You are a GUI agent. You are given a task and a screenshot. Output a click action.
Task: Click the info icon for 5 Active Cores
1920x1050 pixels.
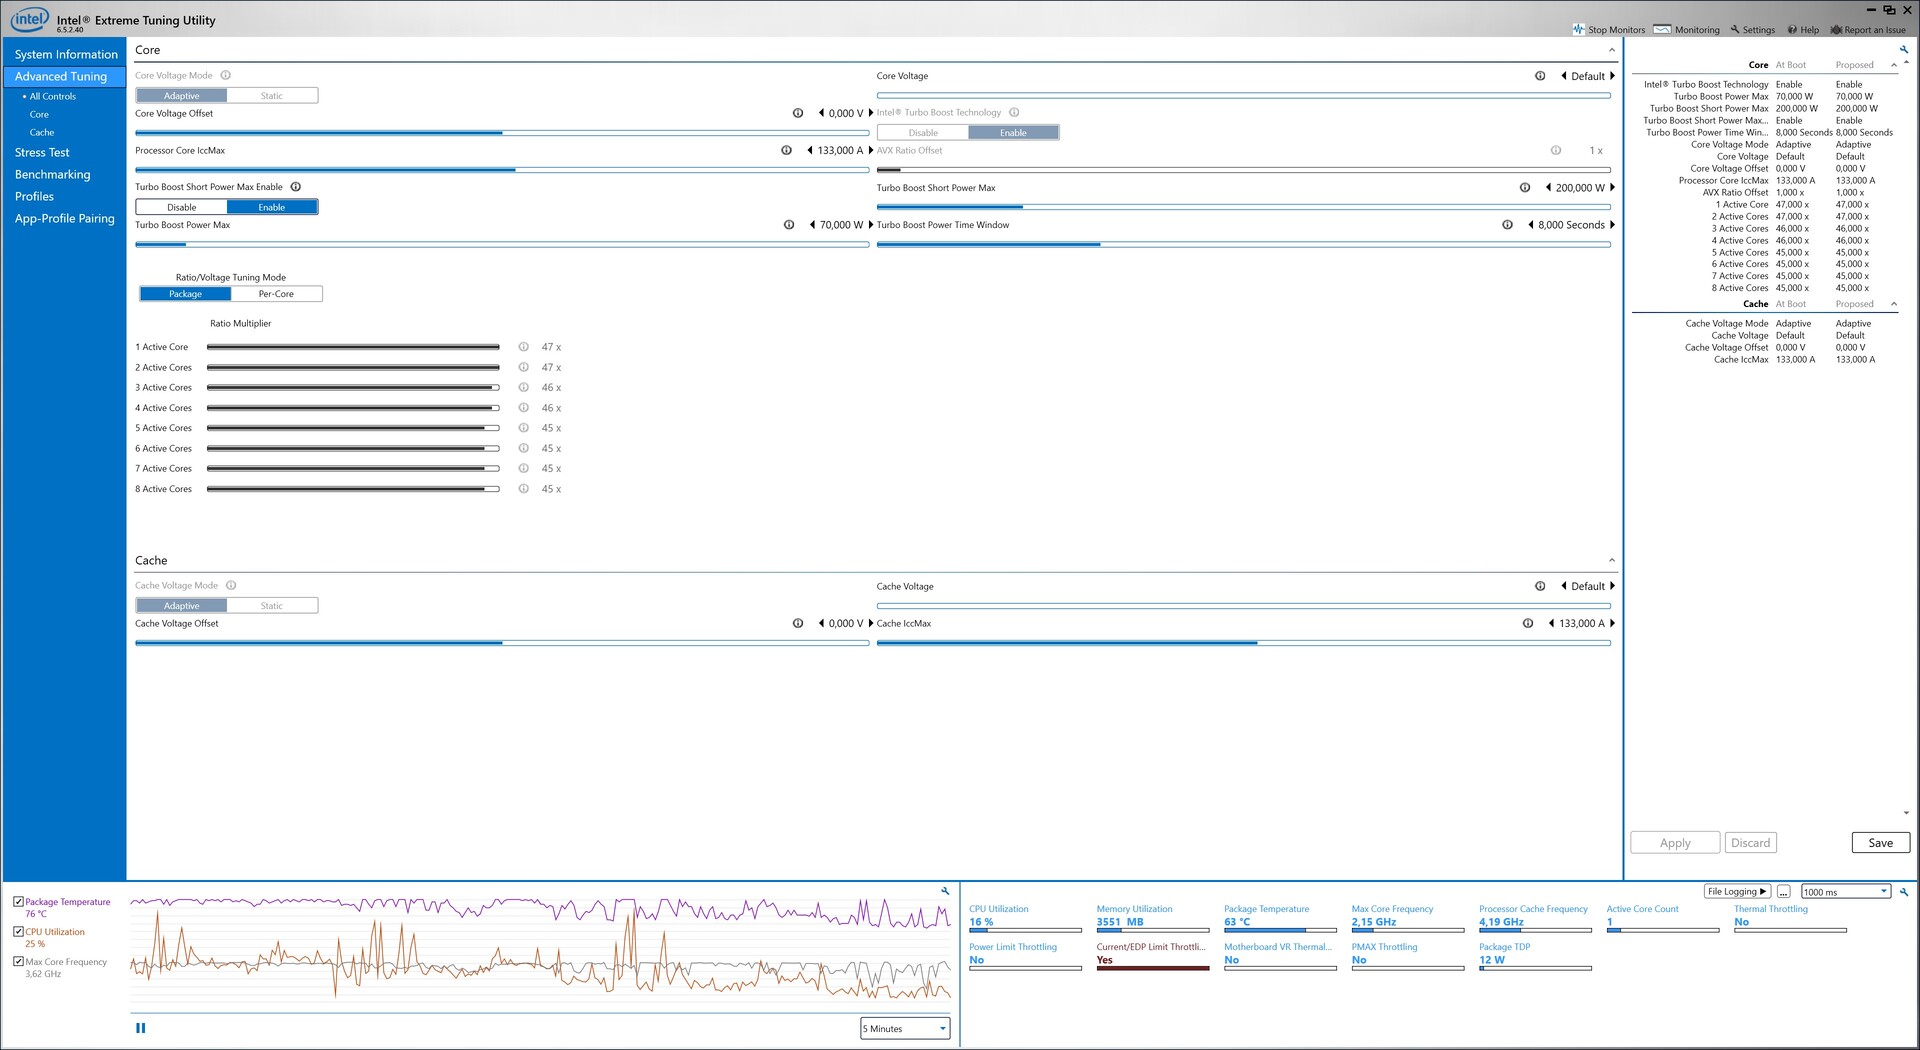[x=523, y=428]
